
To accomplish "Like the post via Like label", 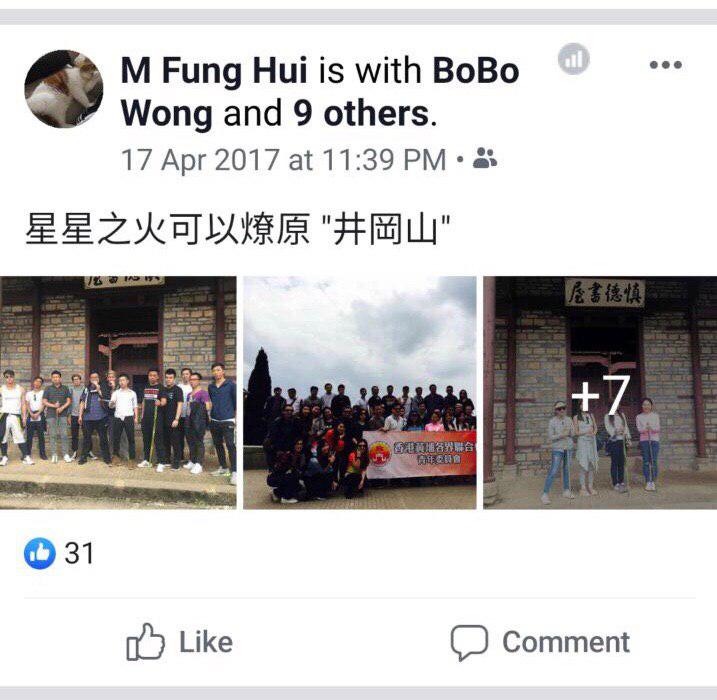I will (206, 642).
